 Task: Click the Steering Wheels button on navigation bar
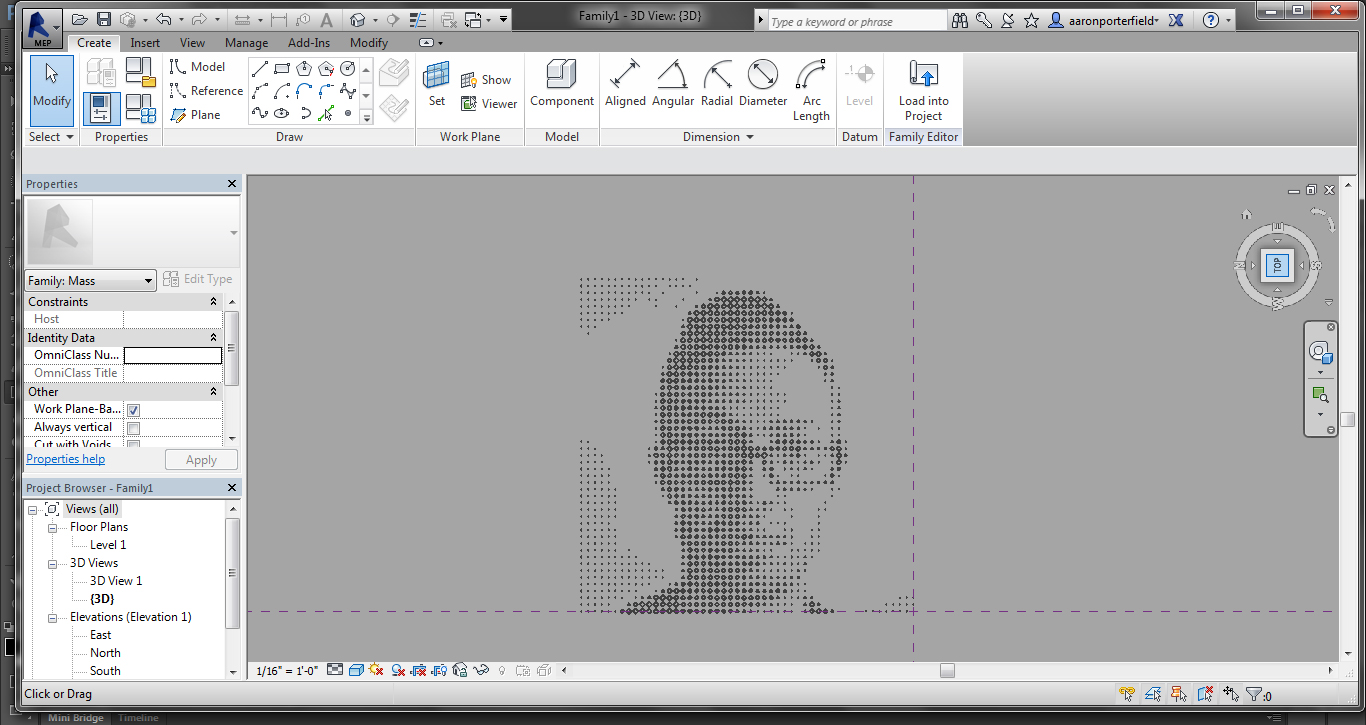tap(1320, 352)
